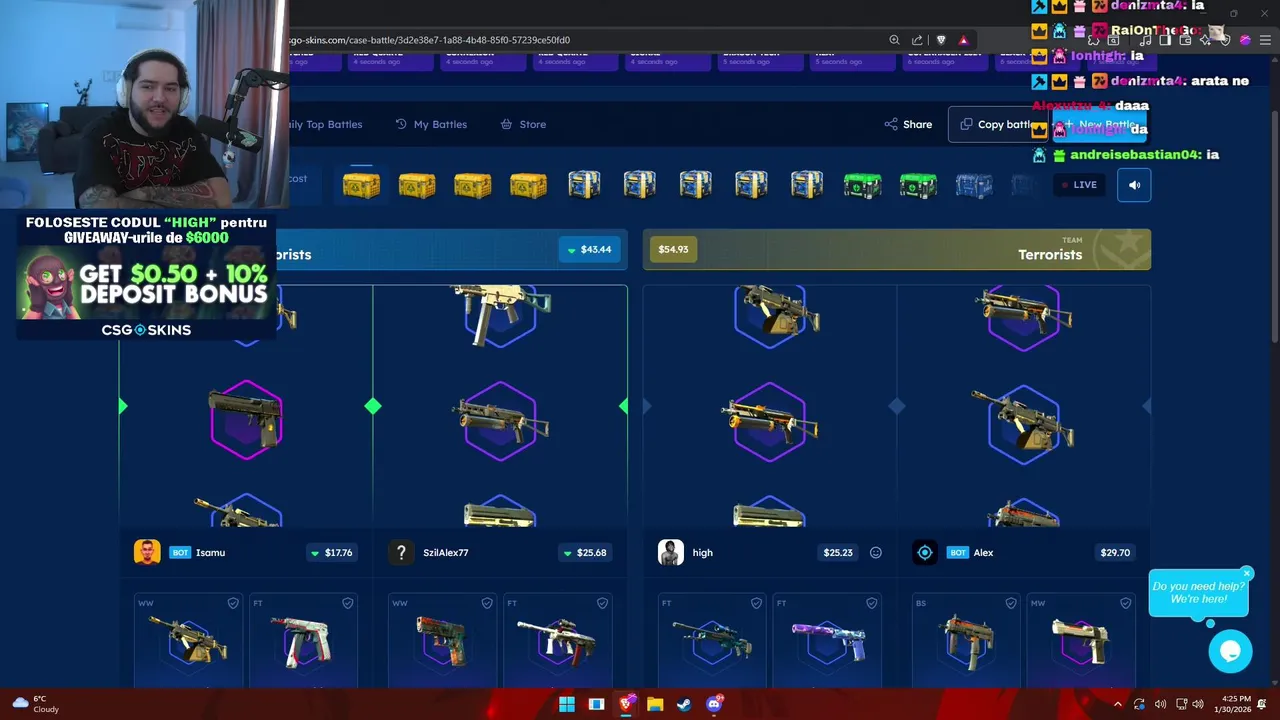Click the shield check on Isamu's FT item
The image size is (1280, 720).
(x=348, y=603)
